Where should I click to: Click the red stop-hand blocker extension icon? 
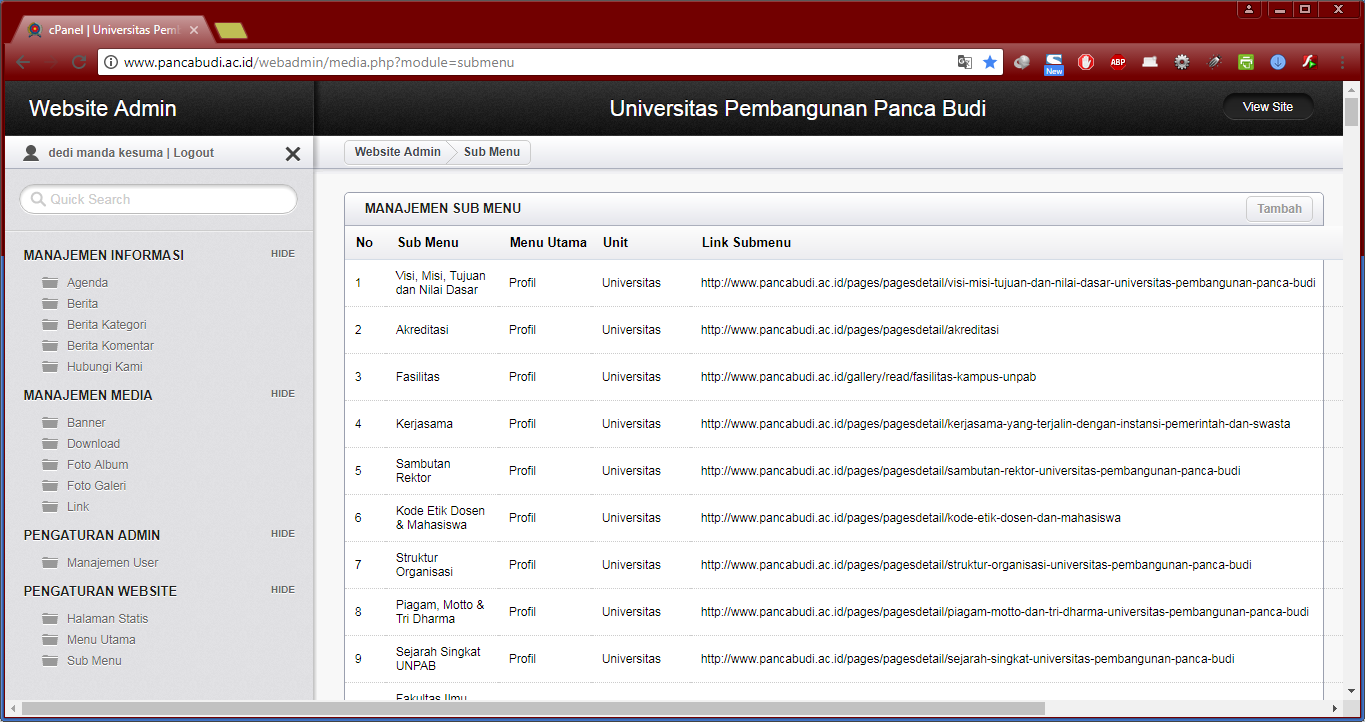[1086, 62]
